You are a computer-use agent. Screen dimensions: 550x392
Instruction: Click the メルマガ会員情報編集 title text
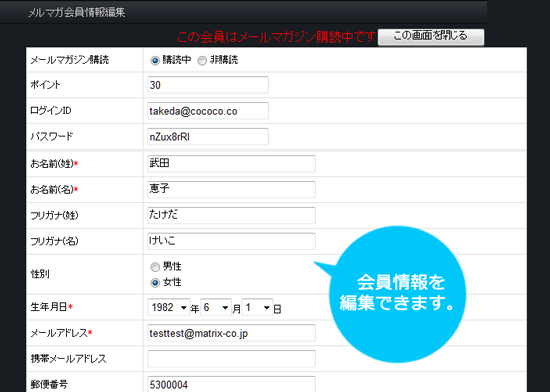point(76,13)
